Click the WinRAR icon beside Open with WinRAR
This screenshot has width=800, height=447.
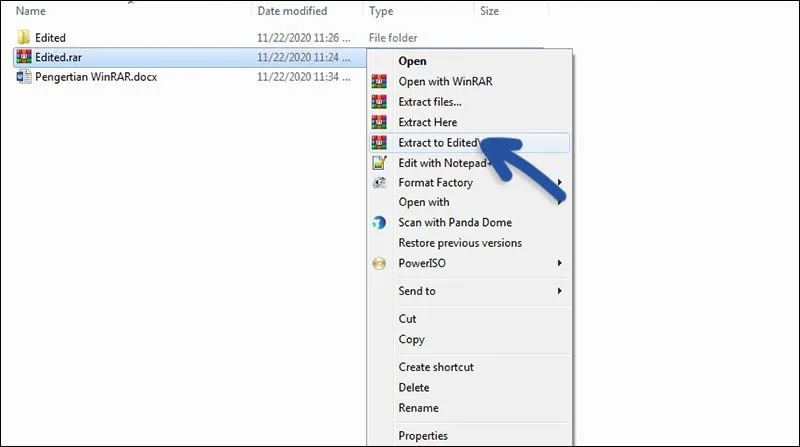[379, 81]
